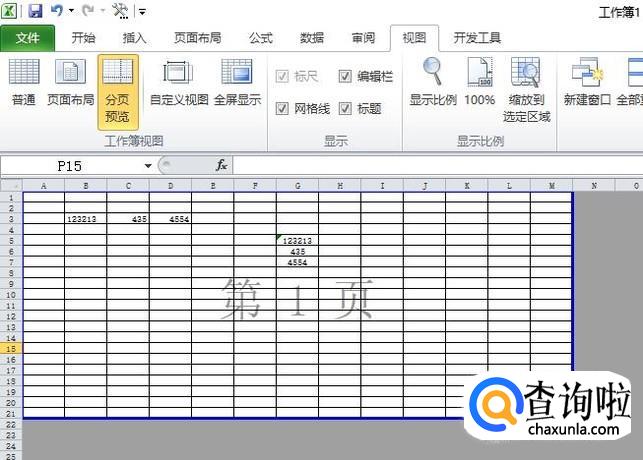Switch to the 开始 tab
The height and width of the screenshot is (460, 643).
click(83, 38)
